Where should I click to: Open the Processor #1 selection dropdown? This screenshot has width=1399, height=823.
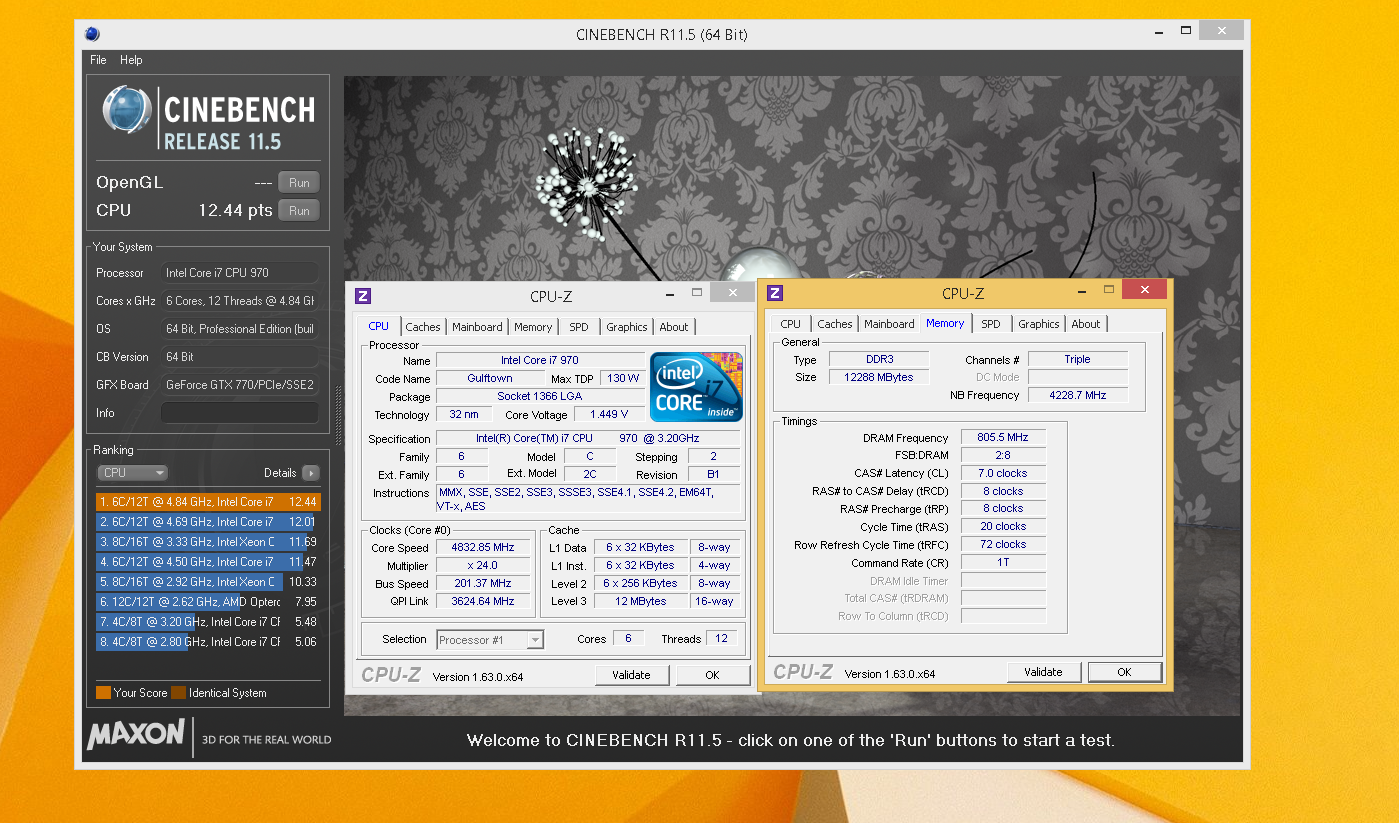coord(490,640)
